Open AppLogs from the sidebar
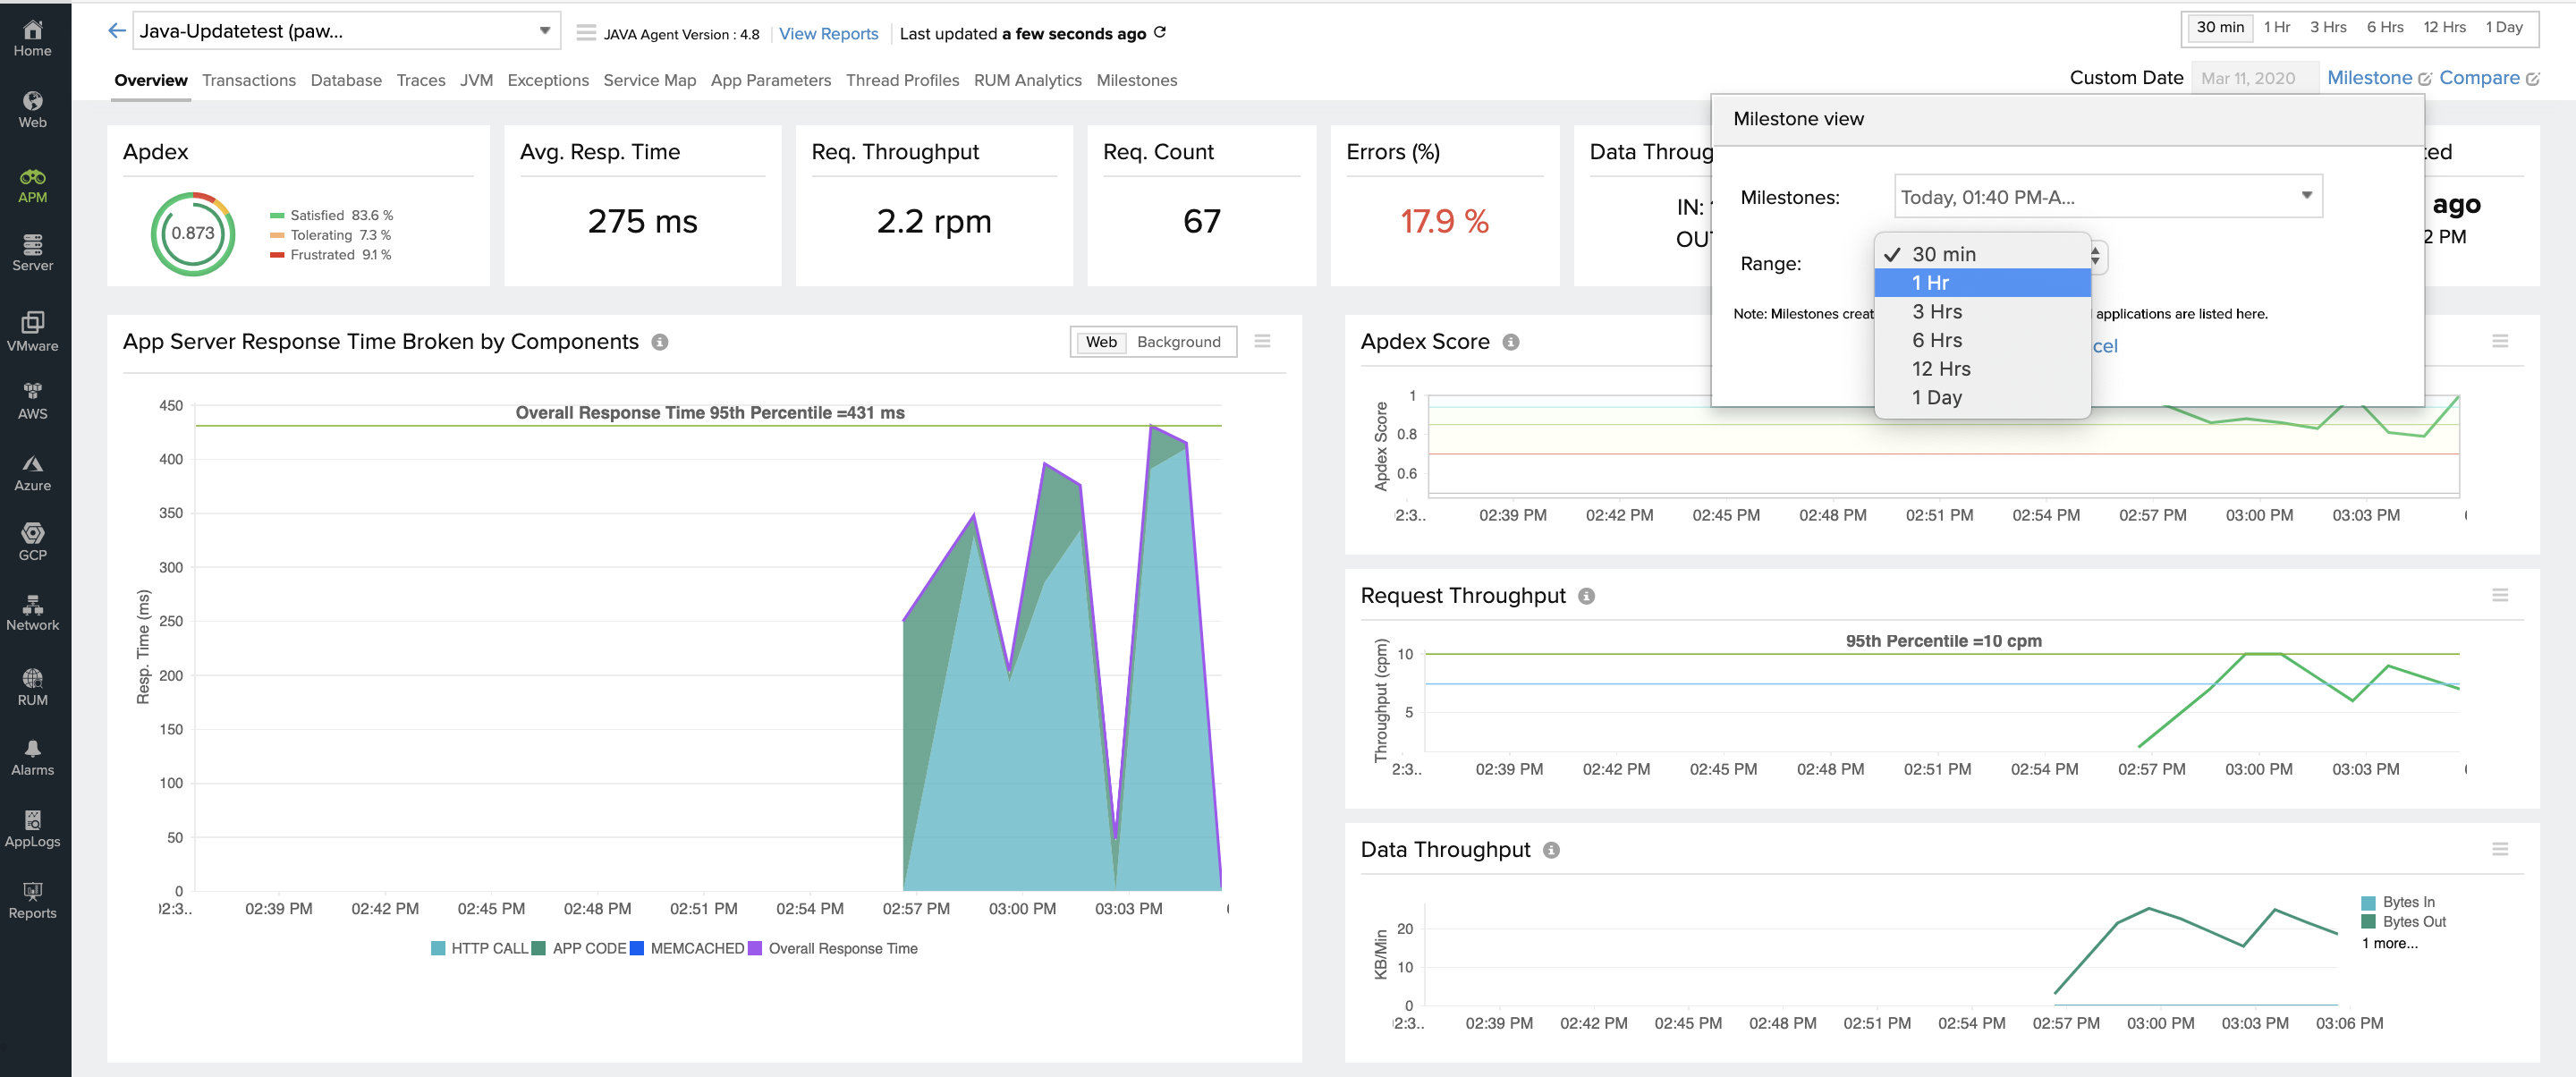 pos(32,828)
